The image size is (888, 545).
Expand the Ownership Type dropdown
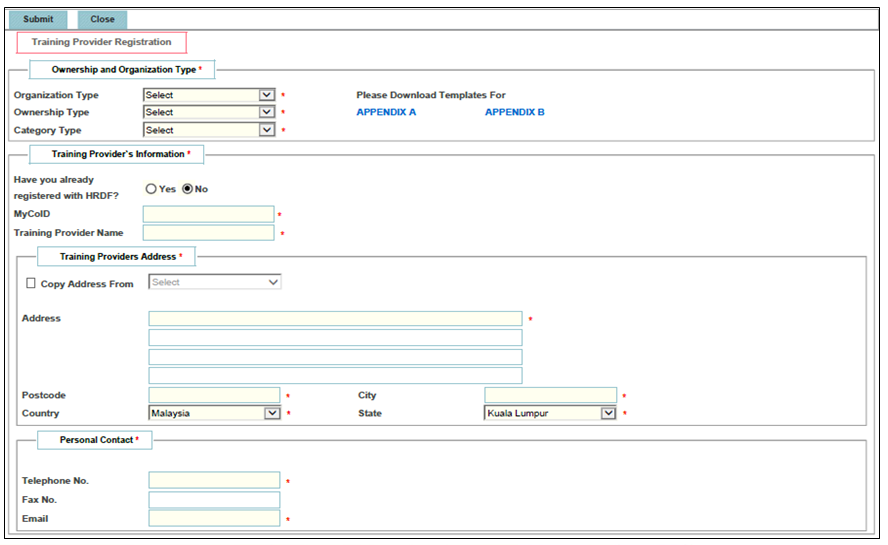(x=209, y=112)
